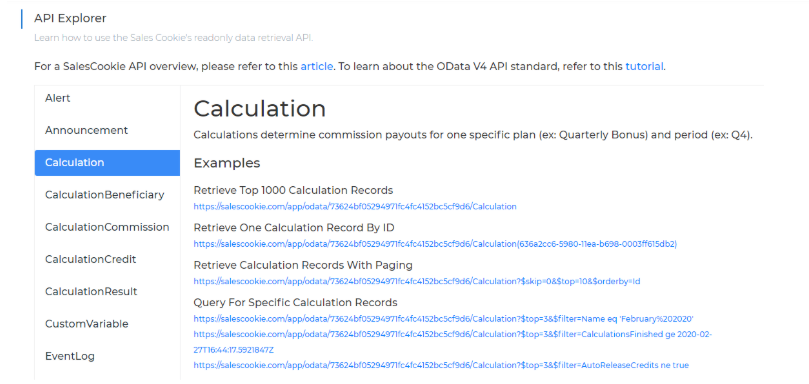The height and width of the screenshot is (384, 809).
Task: Open the Calculation record by ID URL
Action: pyautogui.click(x=435, y=244)
